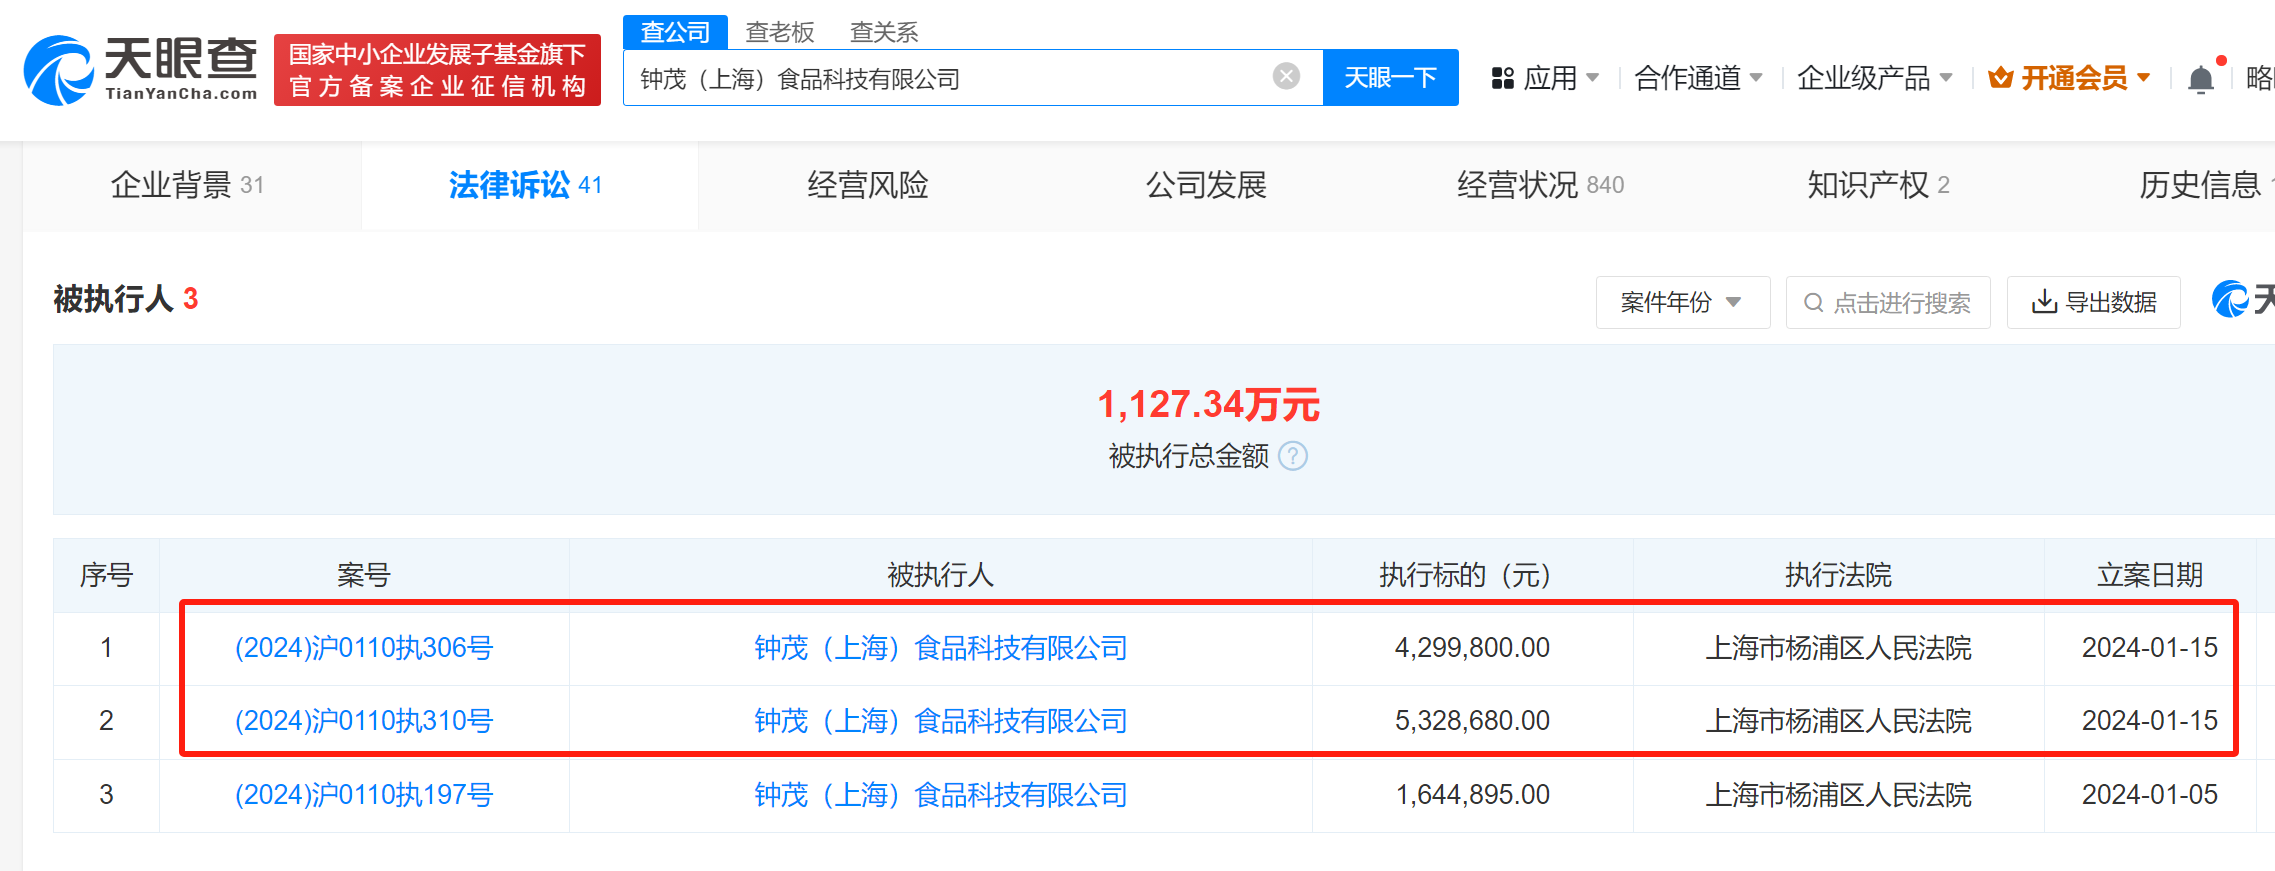Click the notification bell icon
The height and width of the screenshot is (871, 2275).
(x=2200, y=79)
